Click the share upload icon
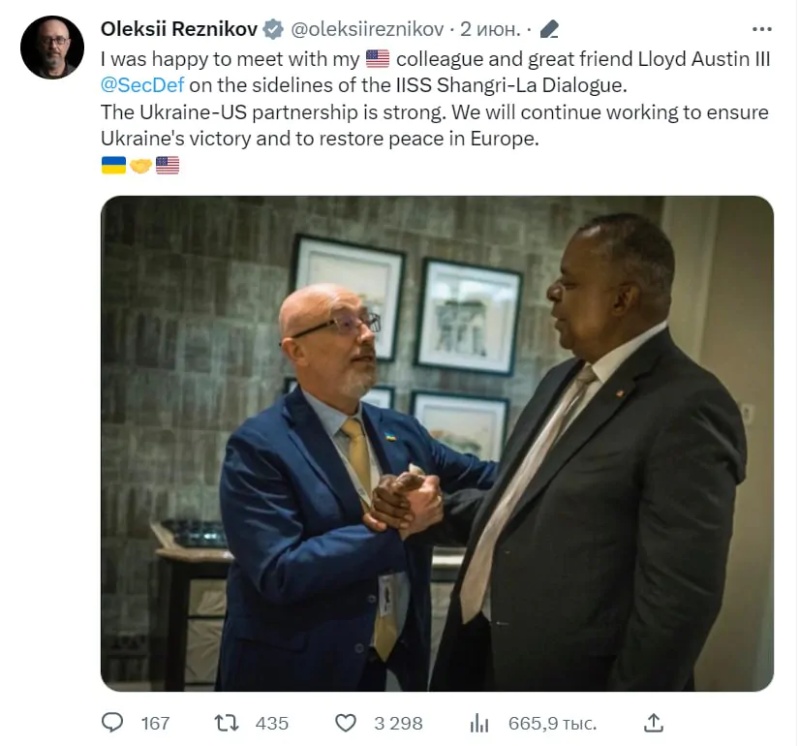 pyautogui.click(x=653, y=722)
